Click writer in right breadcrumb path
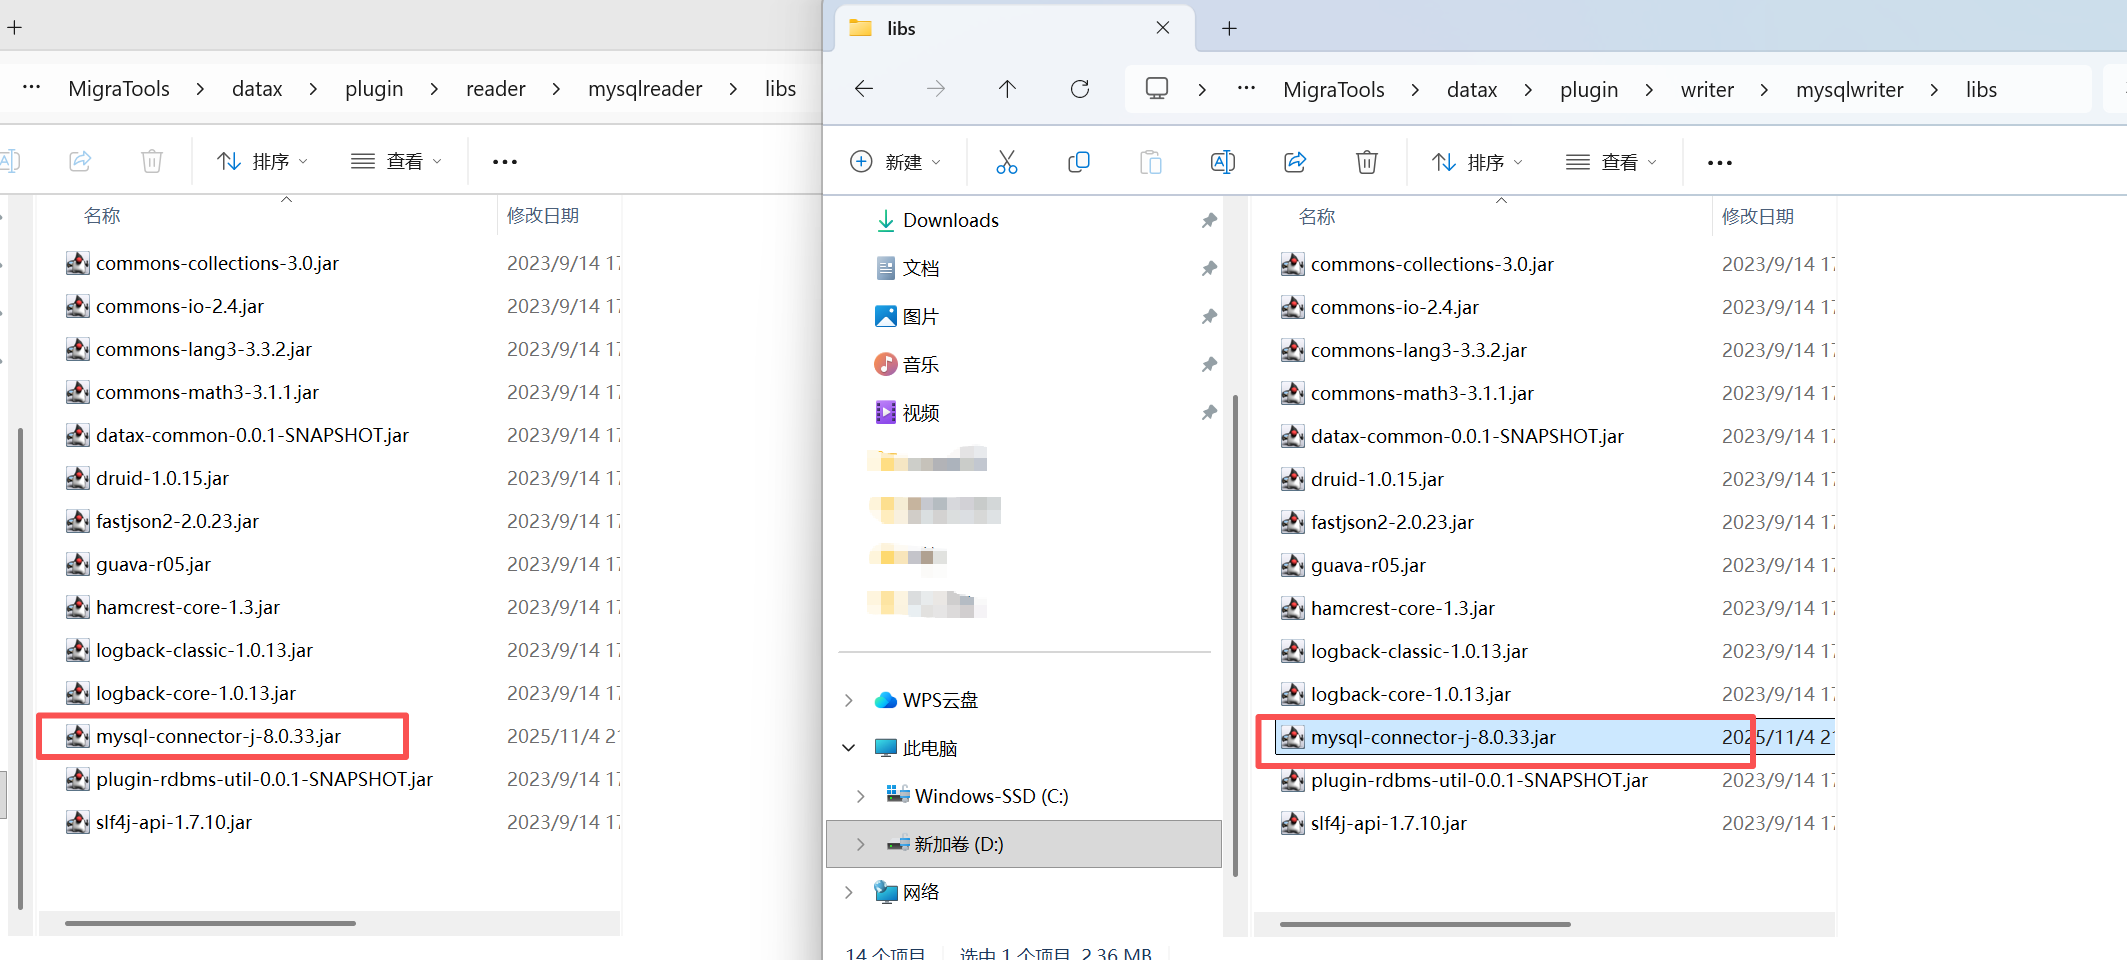The width and height of the screenshot is (2127, 960). point(1707,90)
